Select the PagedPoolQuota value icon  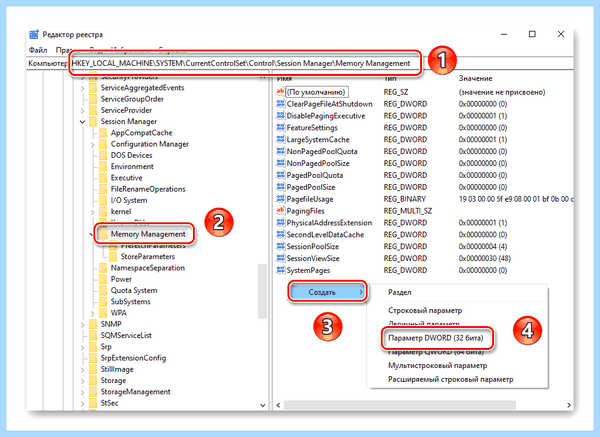(x=280, y=175)
